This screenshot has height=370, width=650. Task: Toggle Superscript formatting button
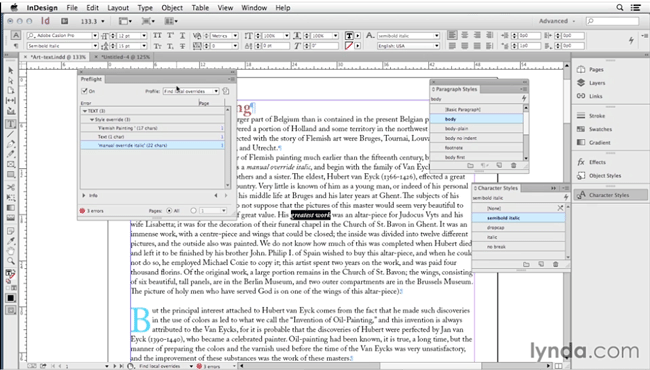pos(170,36)
